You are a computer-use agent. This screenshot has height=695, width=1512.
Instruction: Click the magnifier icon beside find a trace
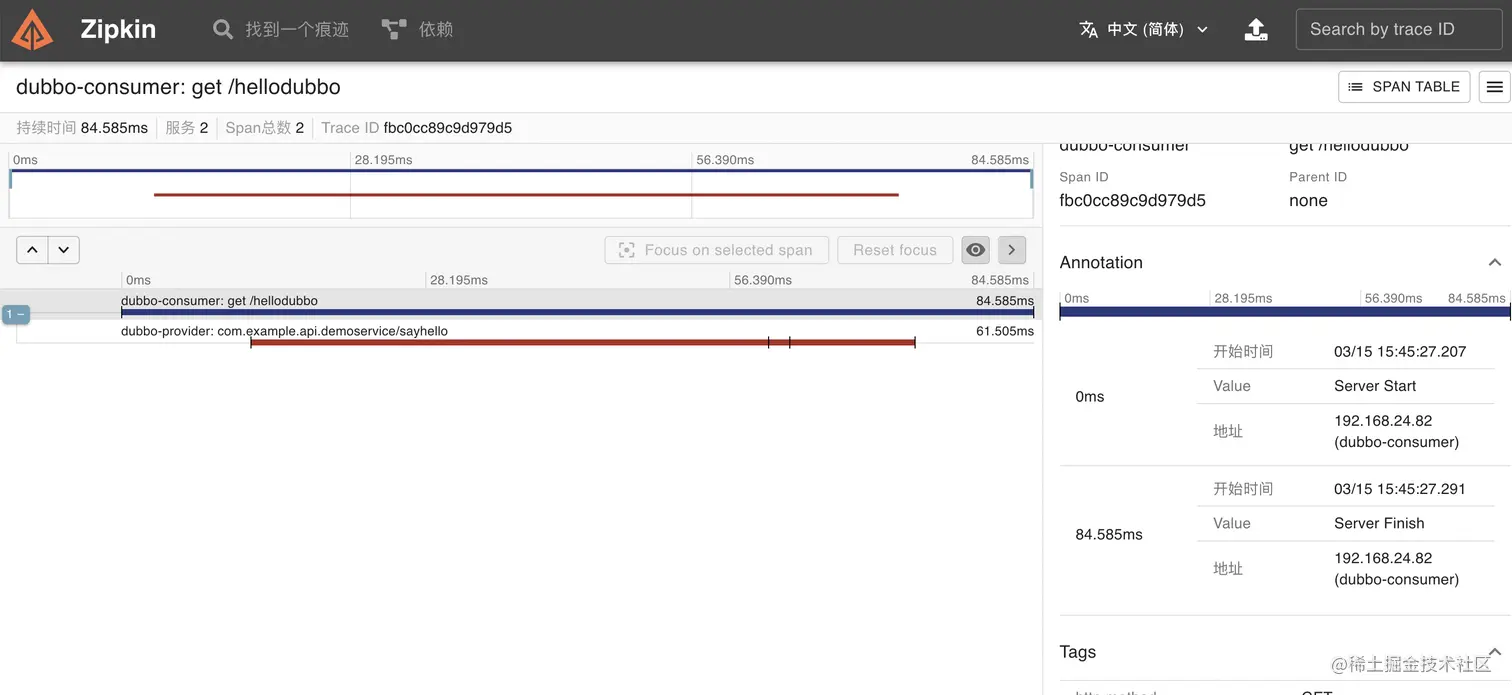coord(223,30)
